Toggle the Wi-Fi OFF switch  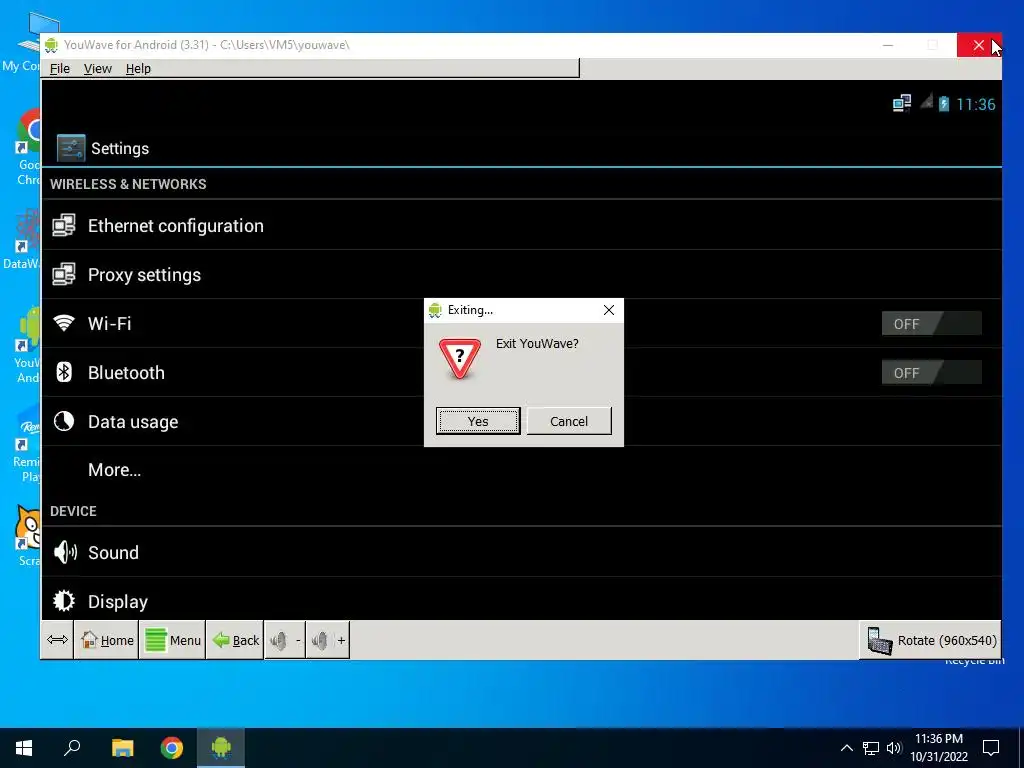pos(931,324)
